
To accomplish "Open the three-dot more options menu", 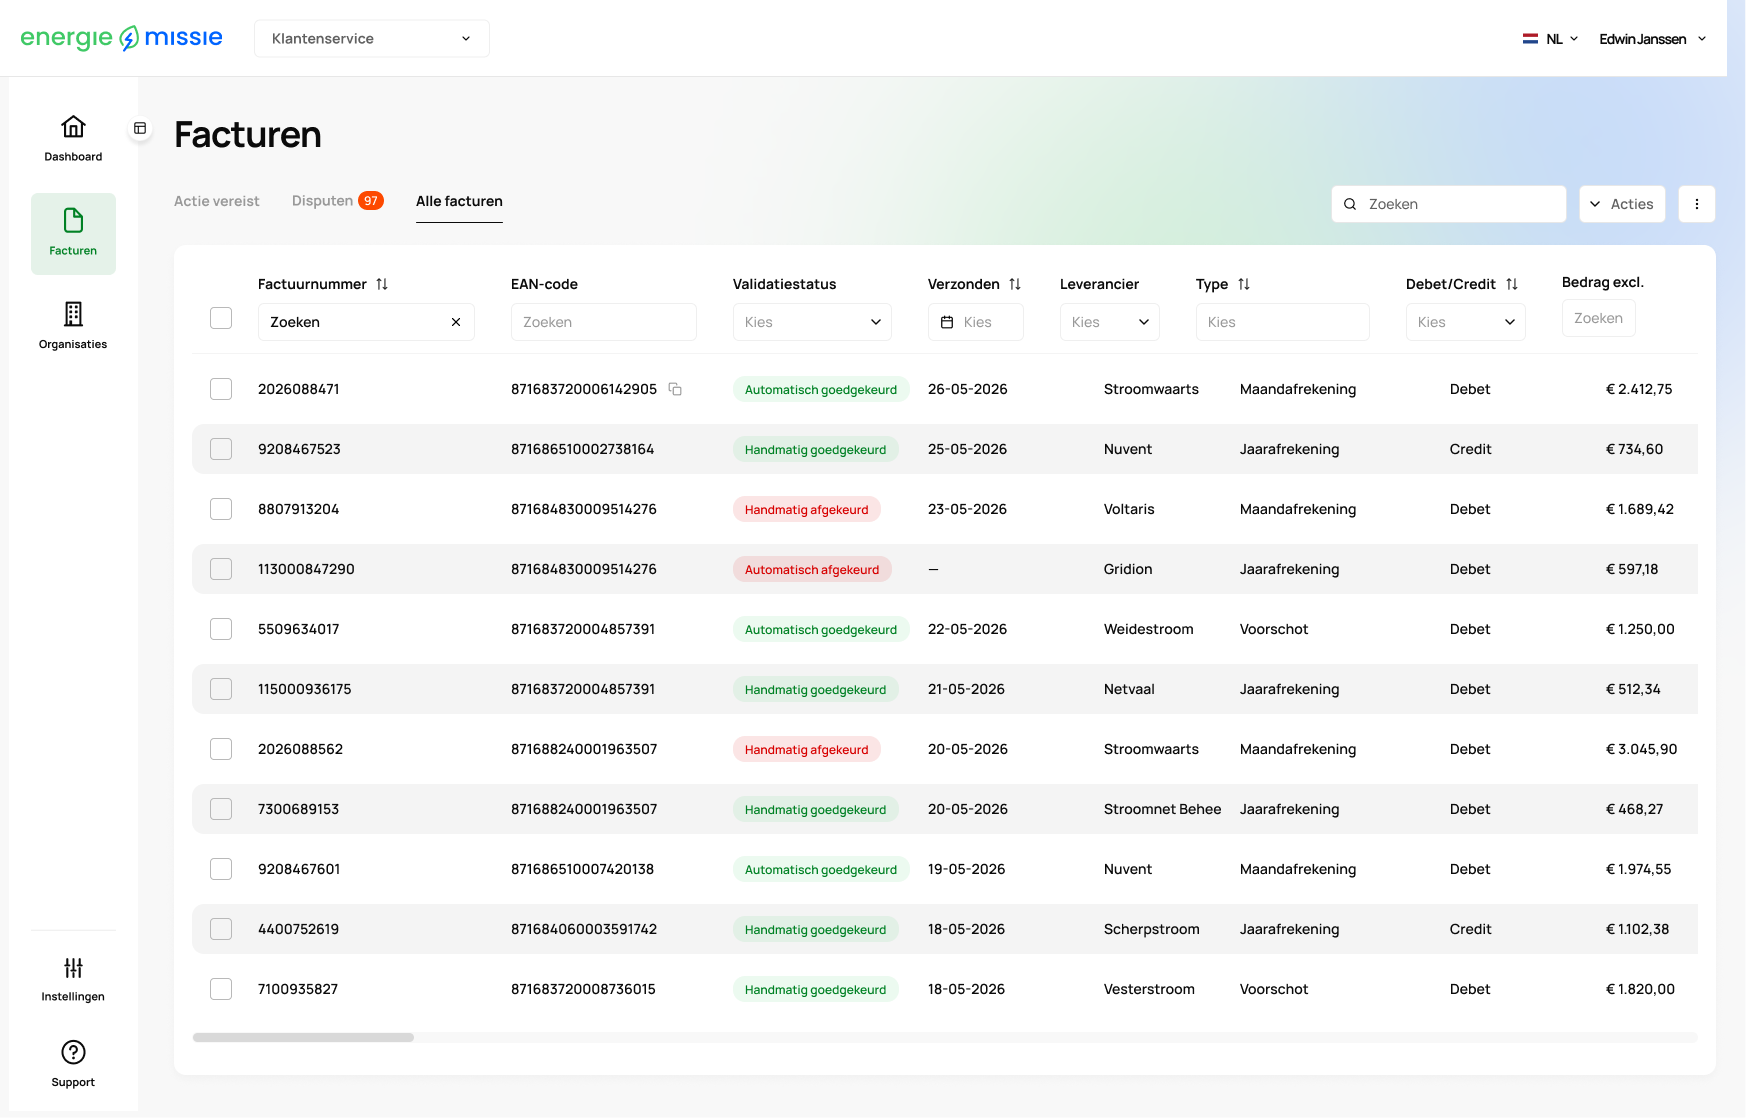I will point(1696,204).
